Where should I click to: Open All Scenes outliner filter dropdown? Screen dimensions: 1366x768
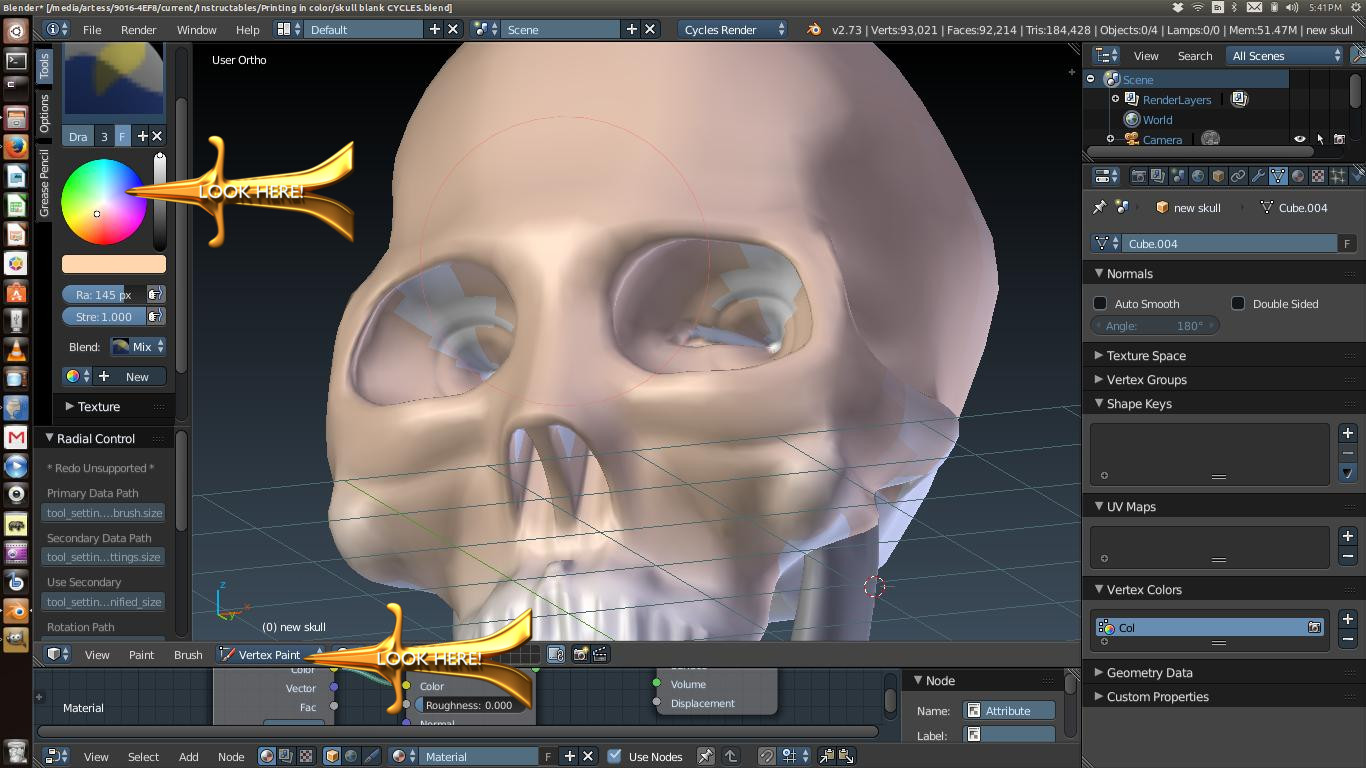[1285, 55]
